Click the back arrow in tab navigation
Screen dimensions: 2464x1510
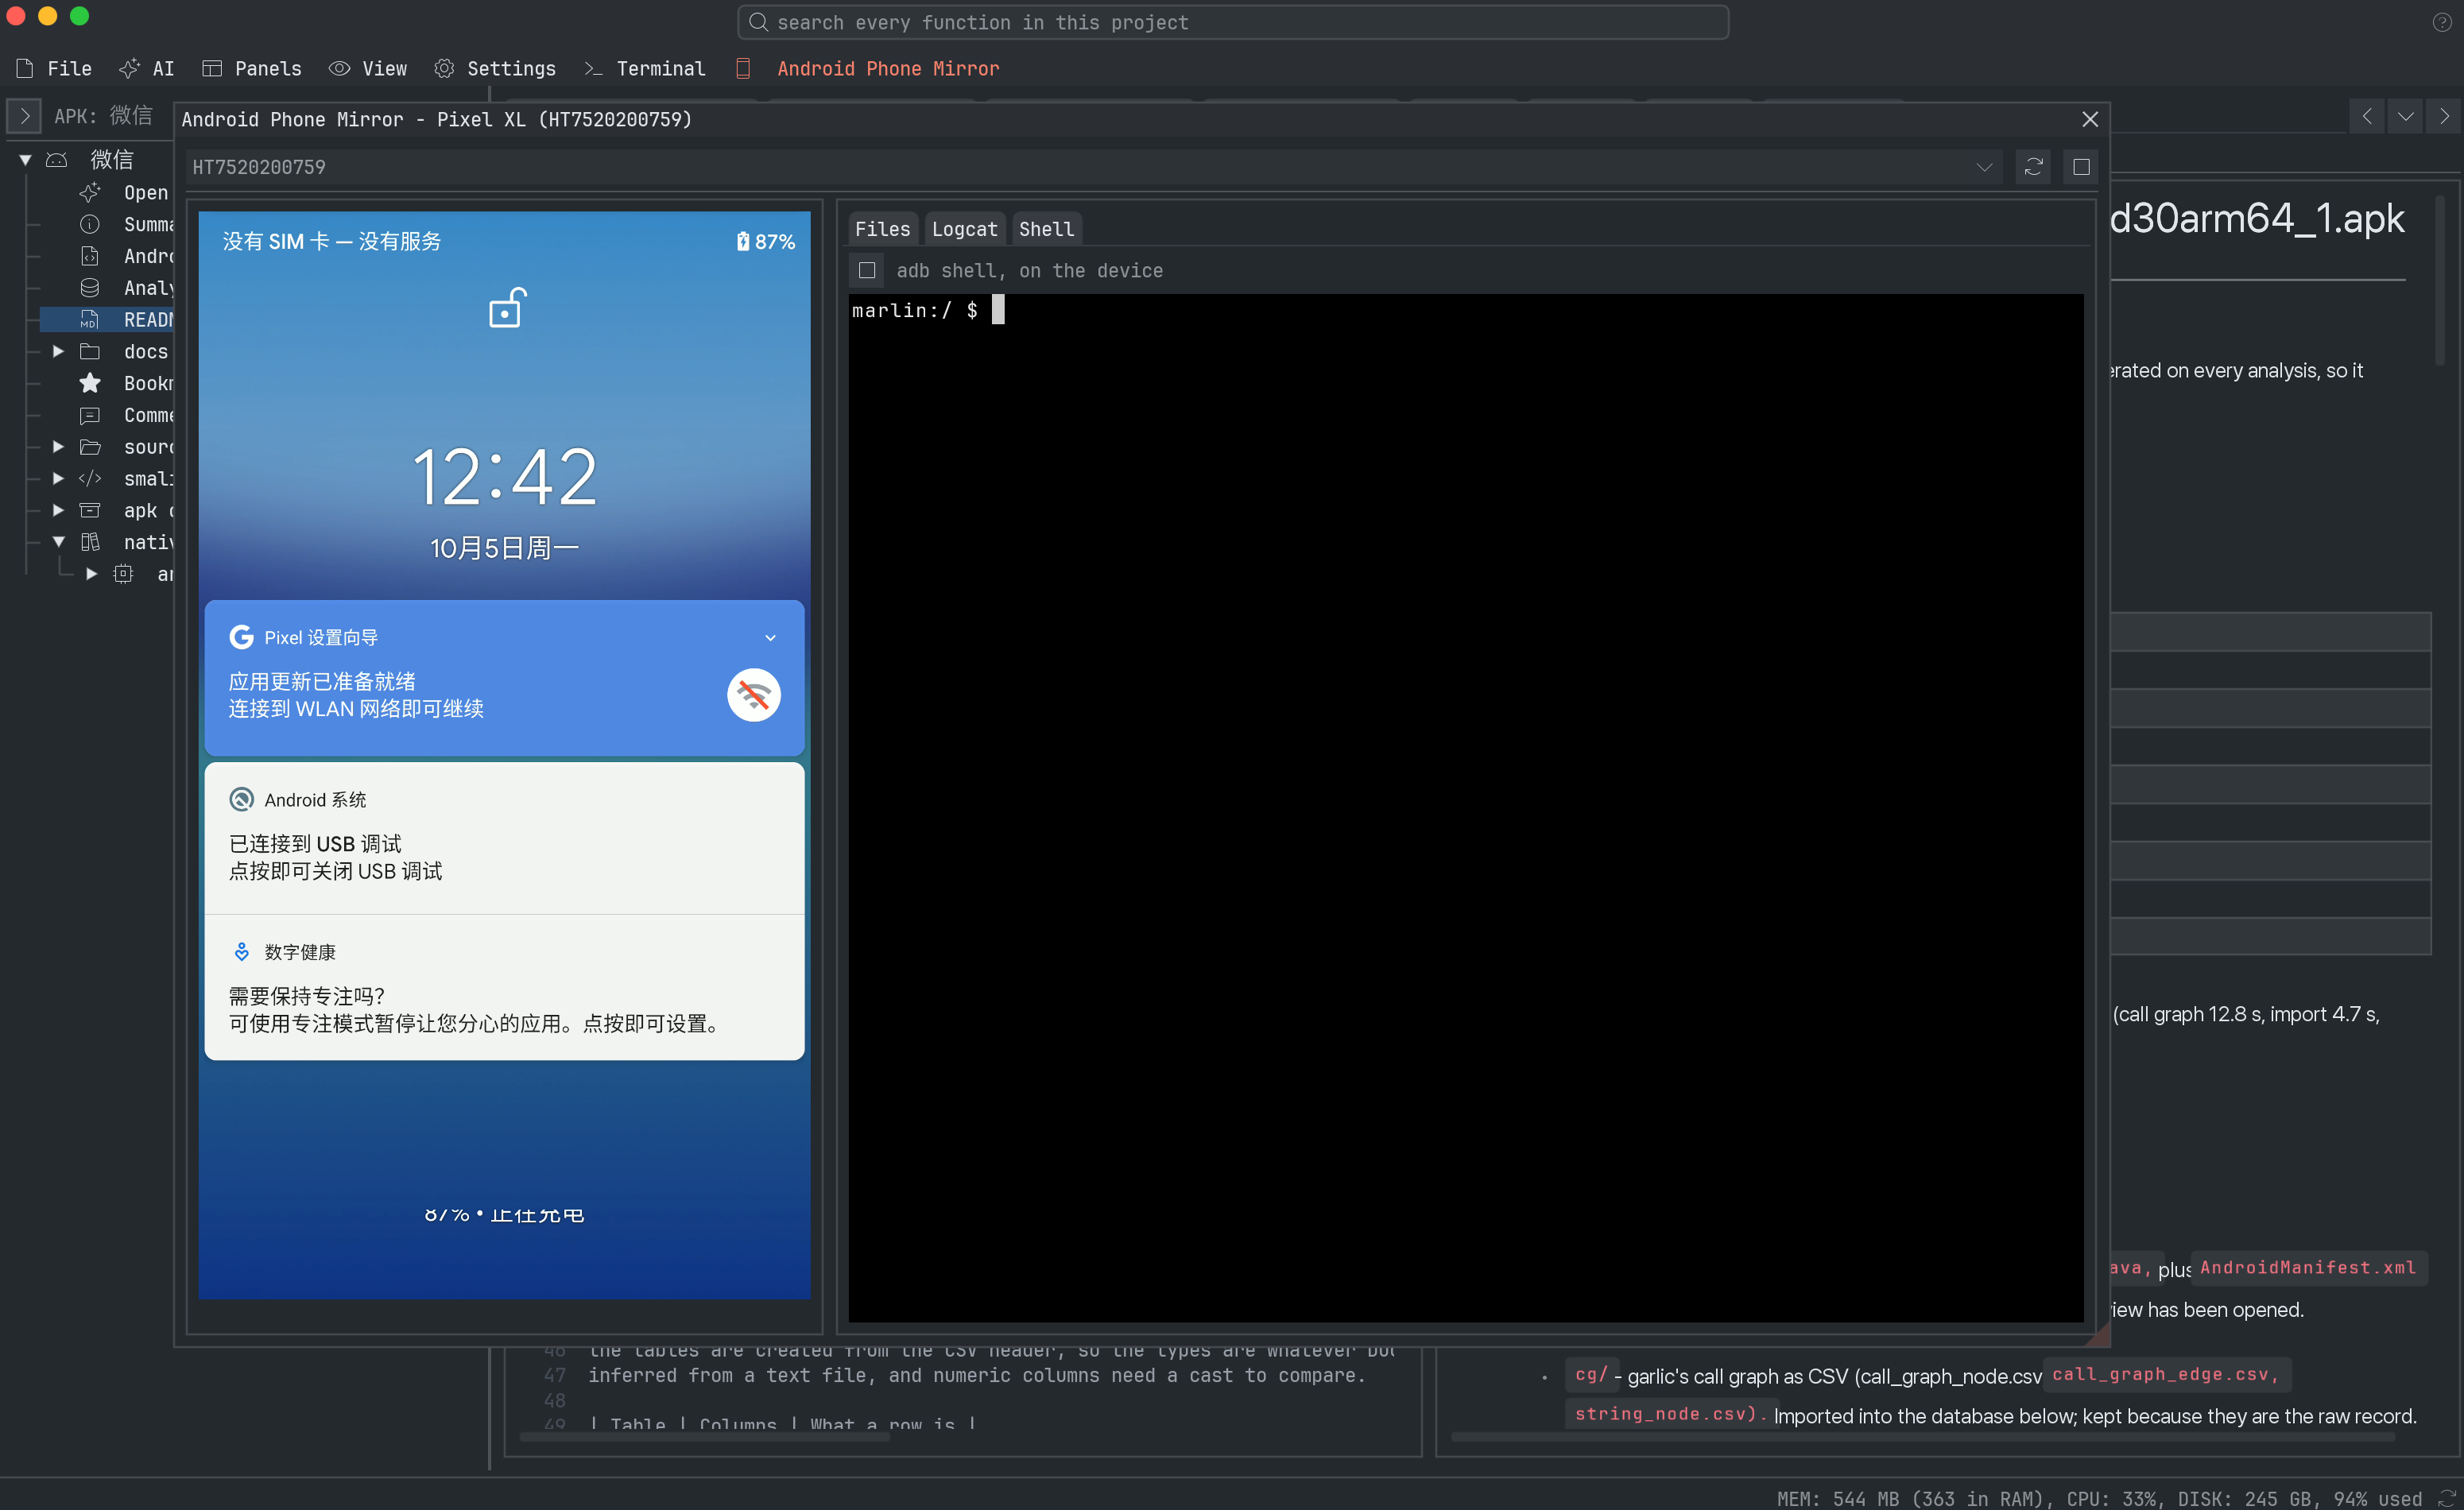[x=2367, y=116]
